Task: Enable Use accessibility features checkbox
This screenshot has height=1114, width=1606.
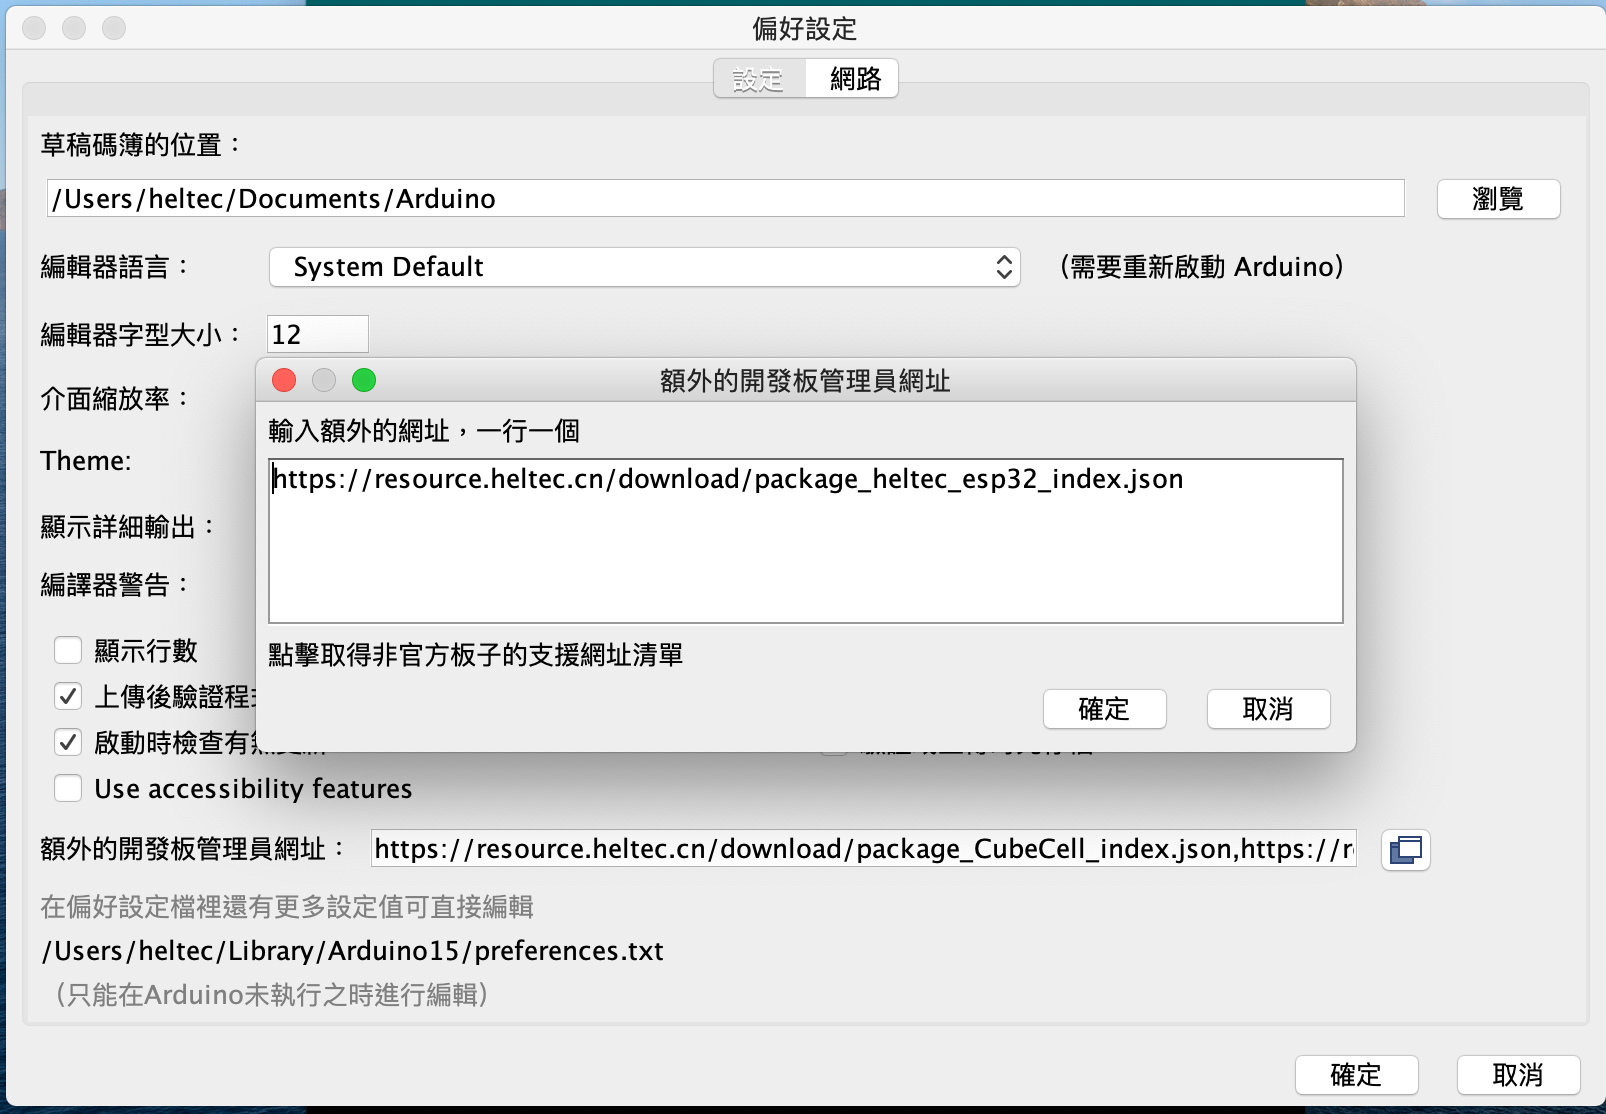Action: [x=68, y=788]
